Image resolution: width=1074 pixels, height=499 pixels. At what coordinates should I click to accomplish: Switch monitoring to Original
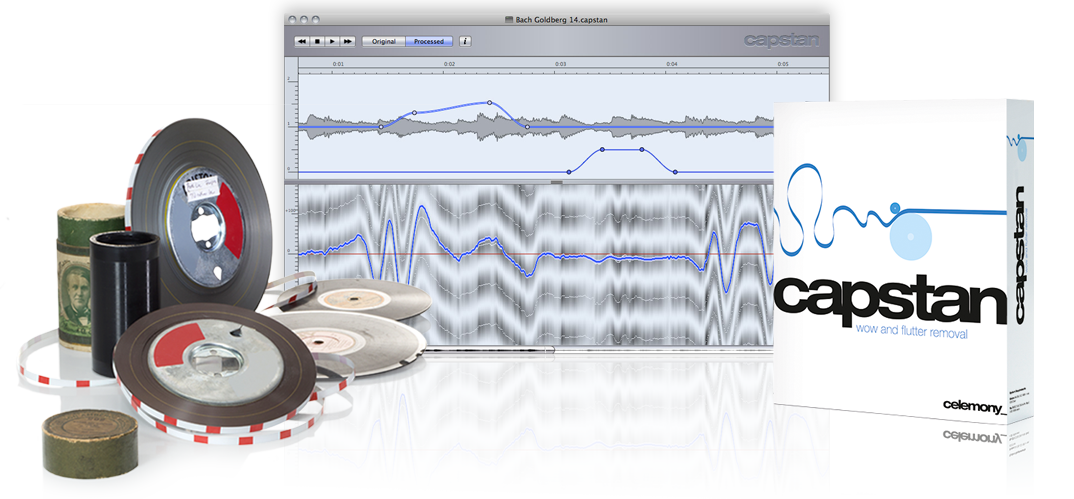tap(384, 42)
